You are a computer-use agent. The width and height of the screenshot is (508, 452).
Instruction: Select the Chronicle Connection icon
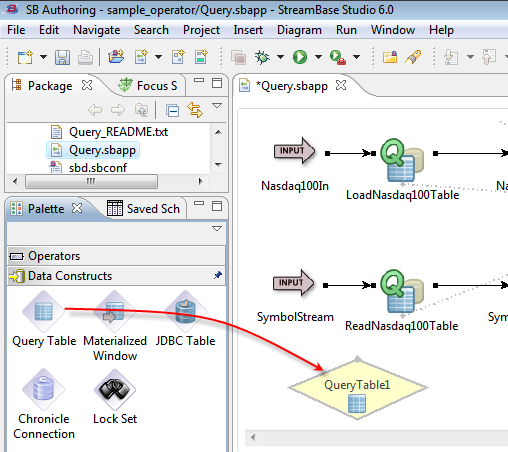tap(43, 389)
